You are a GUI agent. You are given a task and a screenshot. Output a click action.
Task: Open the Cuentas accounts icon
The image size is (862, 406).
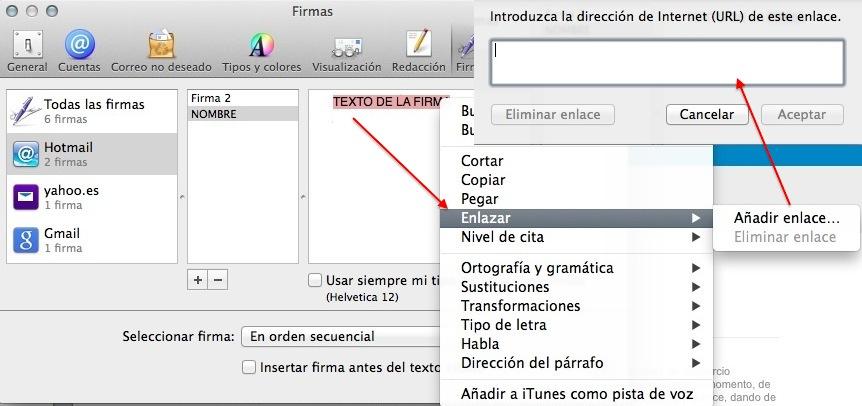click(79, 48)
